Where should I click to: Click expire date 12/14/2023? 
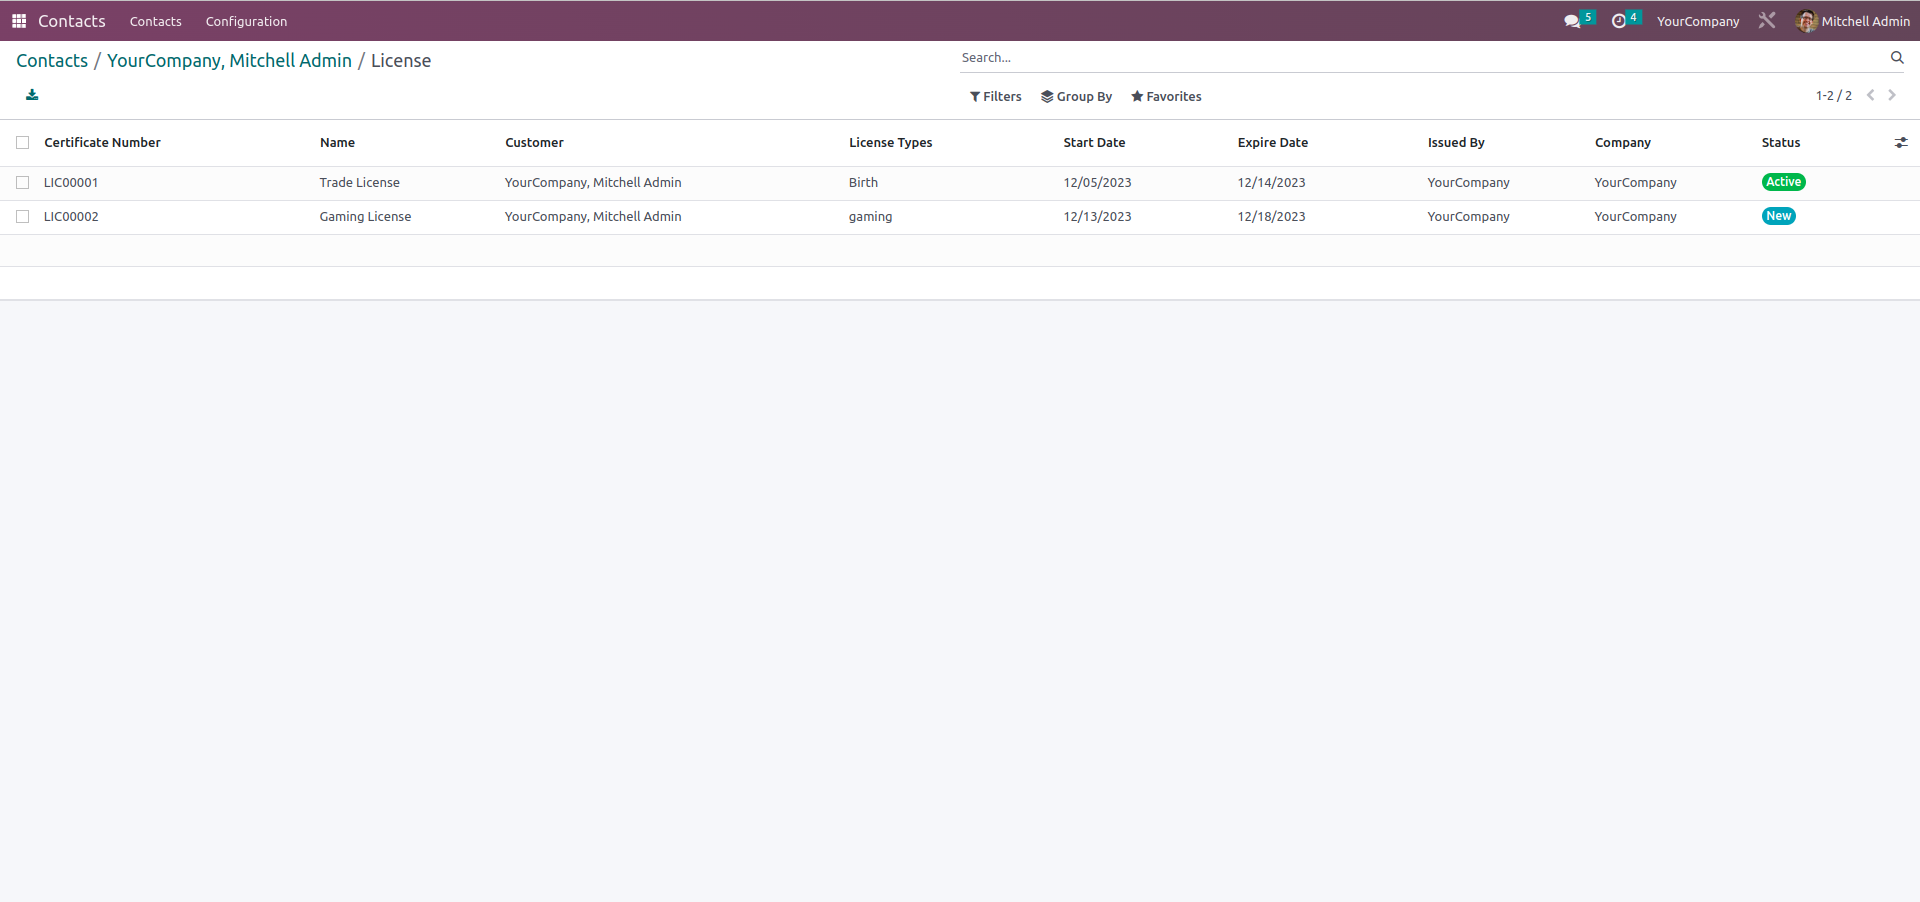[x=1272, y=183]
